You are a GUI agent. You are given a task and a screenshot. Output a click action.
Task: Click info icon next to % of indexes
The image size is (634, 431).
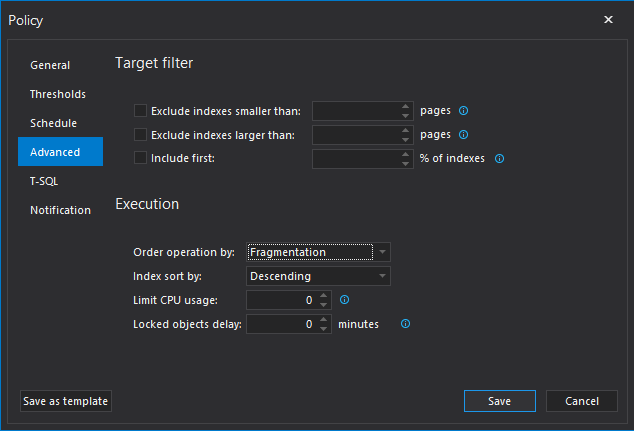tap(500, 158)
